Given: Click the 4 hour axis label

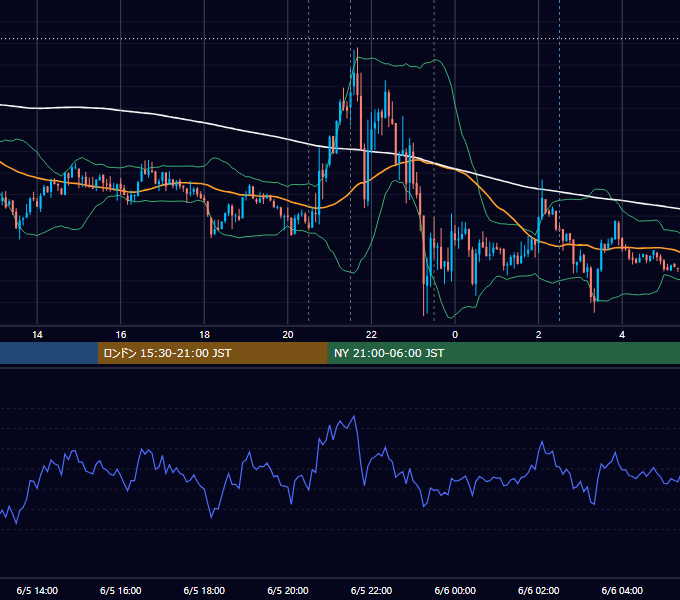Looking at the screenshot, I should (622, 335).
